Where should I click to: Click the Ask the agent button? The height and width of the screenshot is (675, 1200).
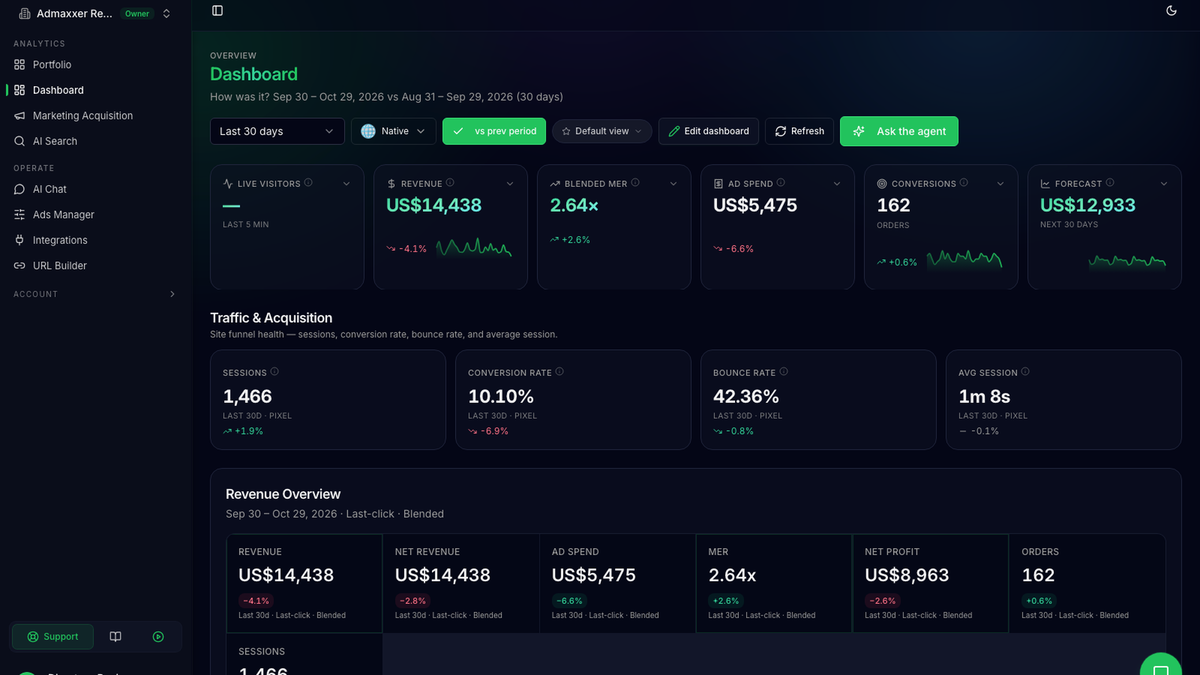[x=899, y=131]
